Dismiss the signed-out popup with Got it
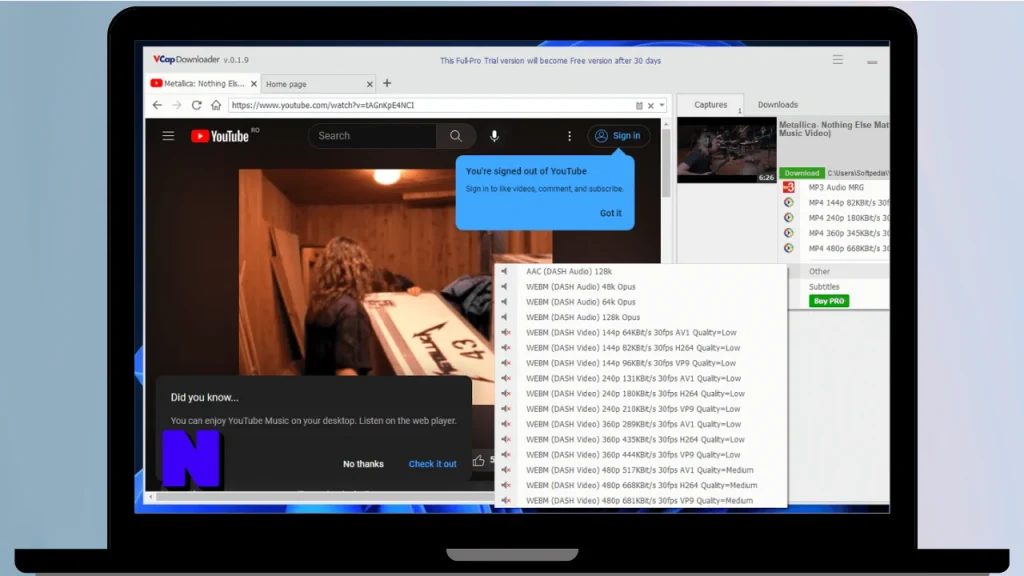This screenshot has width=1024, height=576. [x=611, y=213]
